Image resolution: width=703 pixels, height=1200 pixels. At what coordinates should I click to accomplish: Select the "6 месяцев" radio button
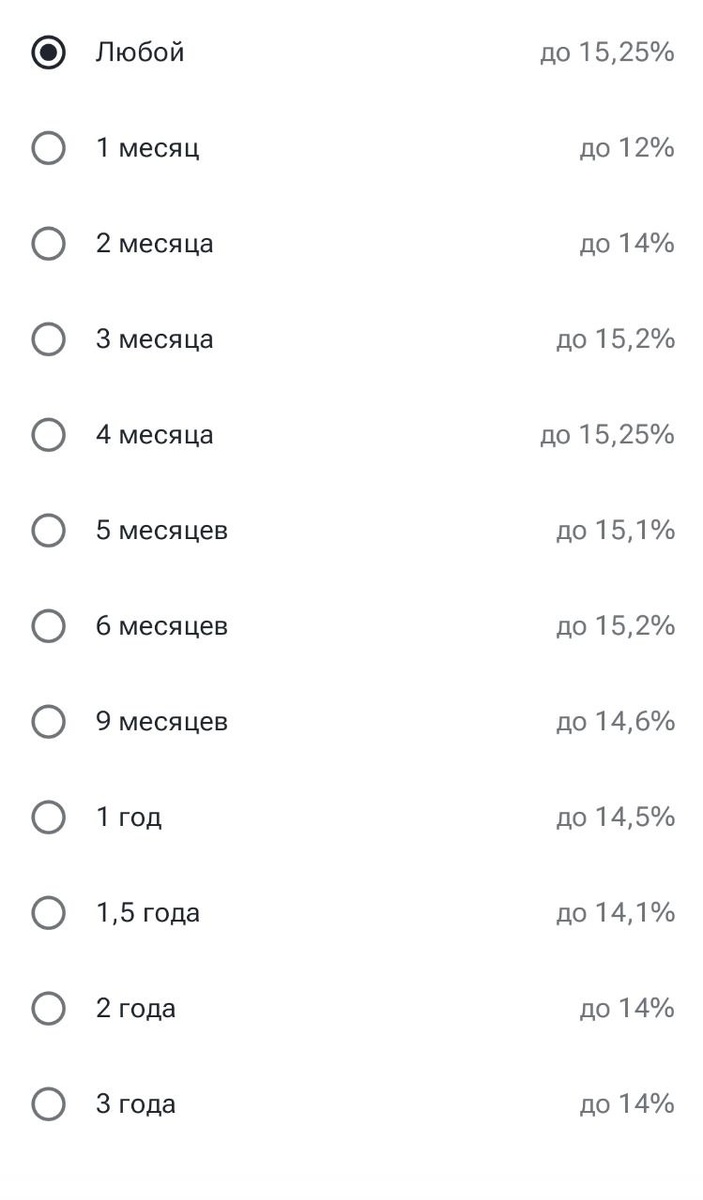pyautogui.click(x=48, y=626)
